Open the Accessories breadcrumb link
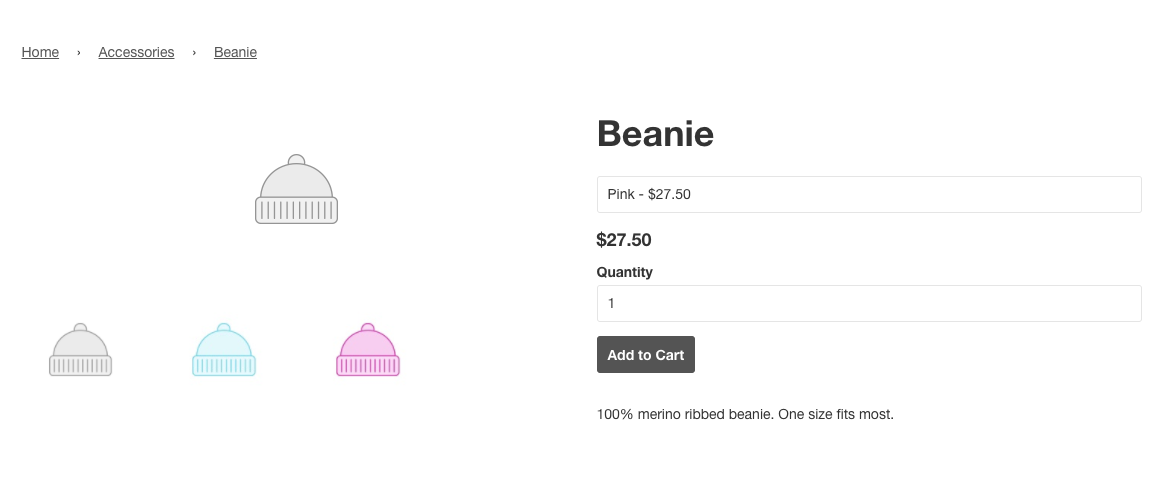The height and width of the screenshot is (491, 1174). tap(136, 52)
